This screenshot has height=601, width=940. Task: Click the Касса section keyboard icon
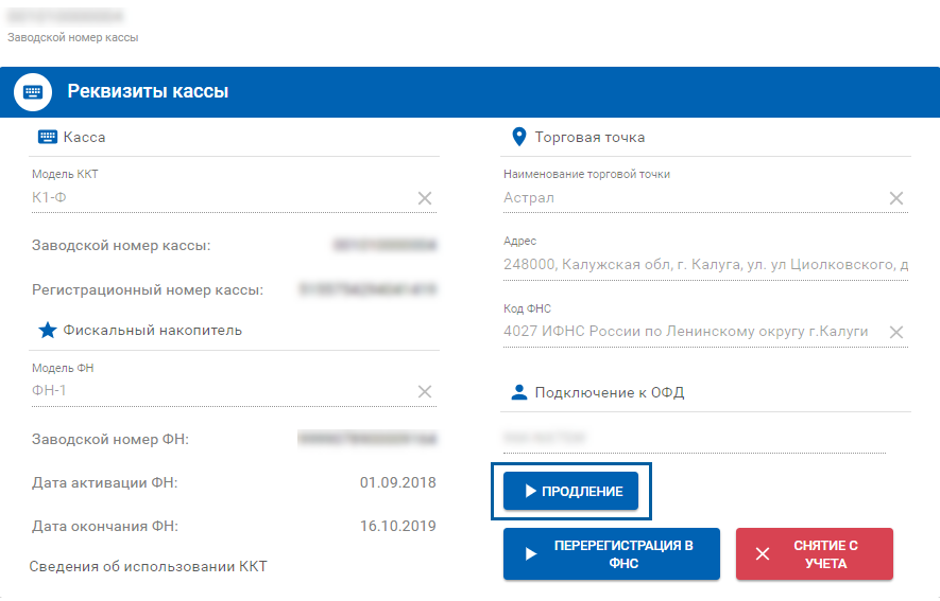coord(47,137)
